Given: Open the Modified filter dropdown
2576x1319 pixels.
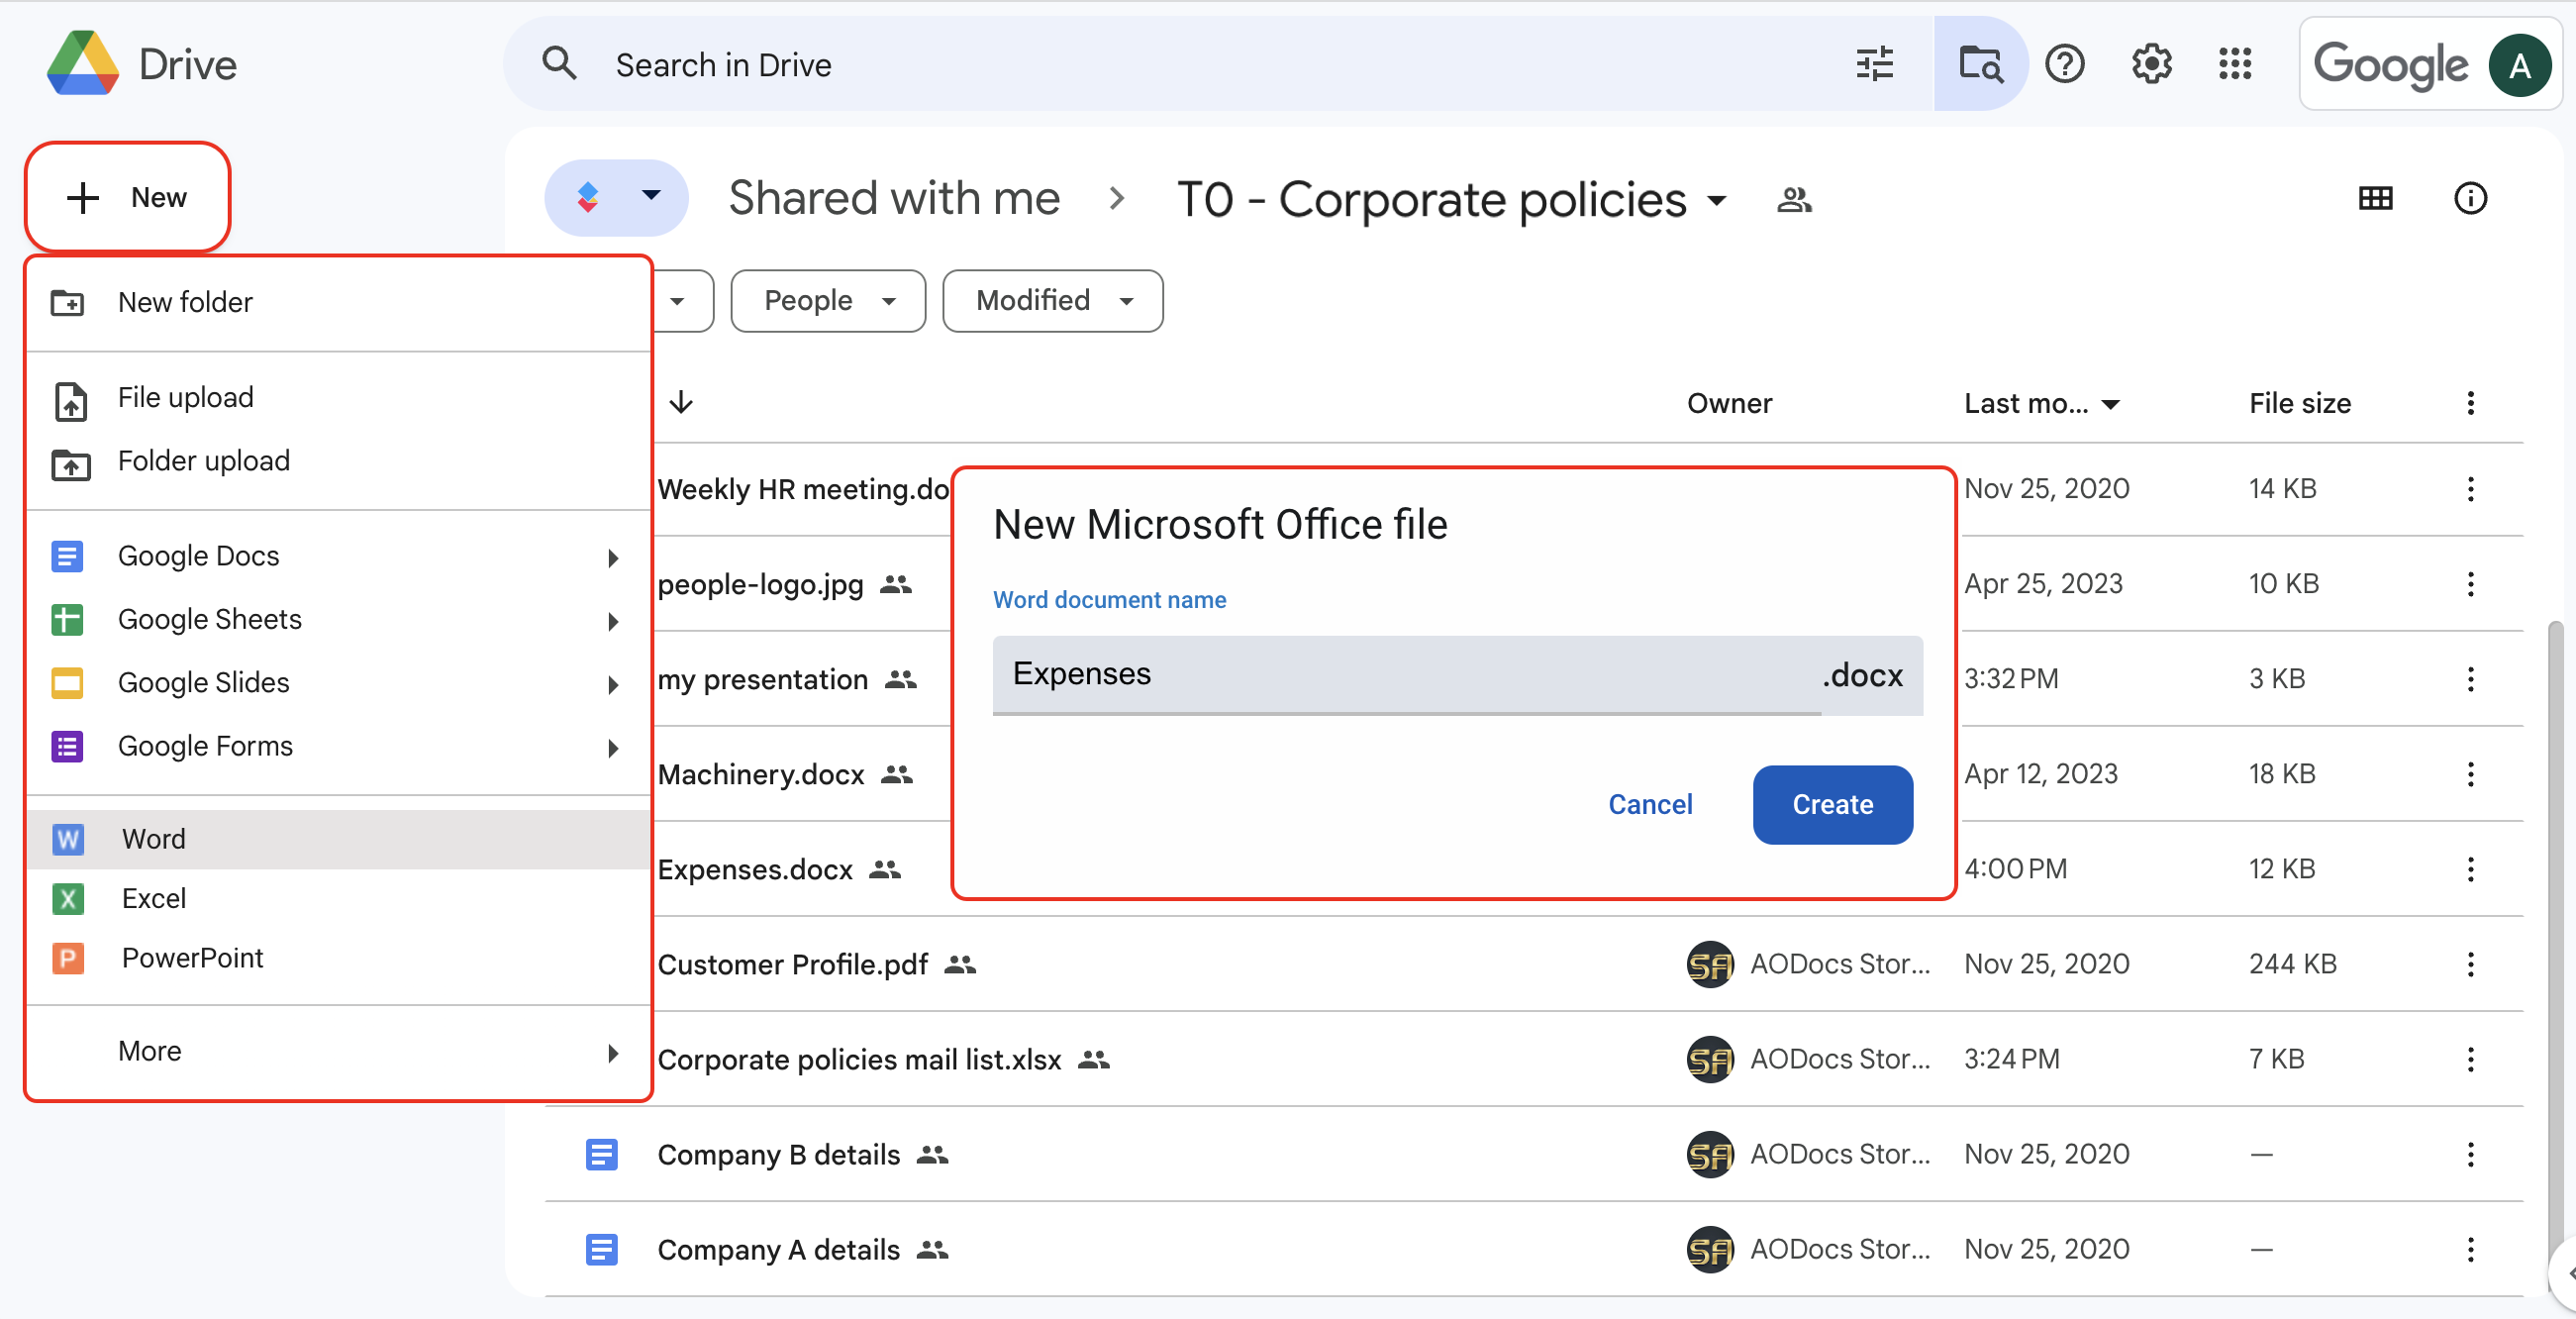Looking at the screenshot, I should pos(1052,300).
